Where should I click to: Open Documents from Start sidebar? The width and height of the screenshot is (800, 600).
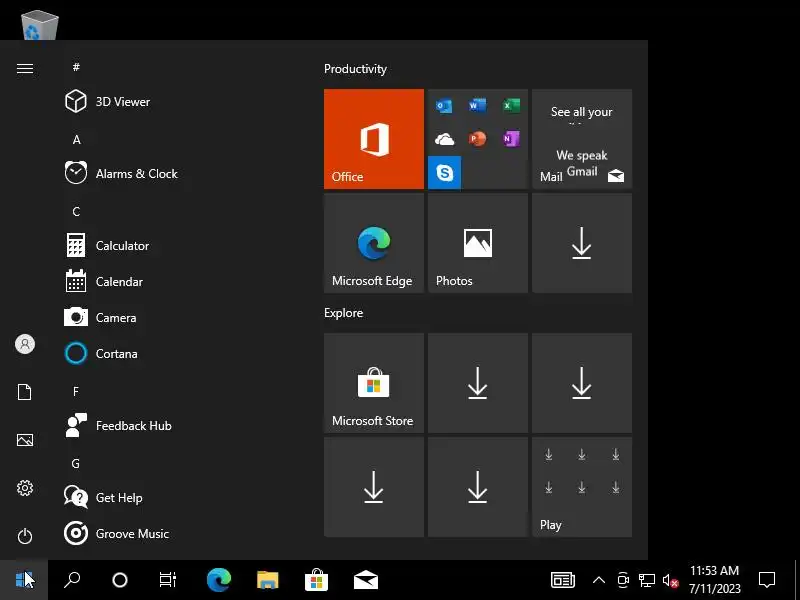[24, 392]
